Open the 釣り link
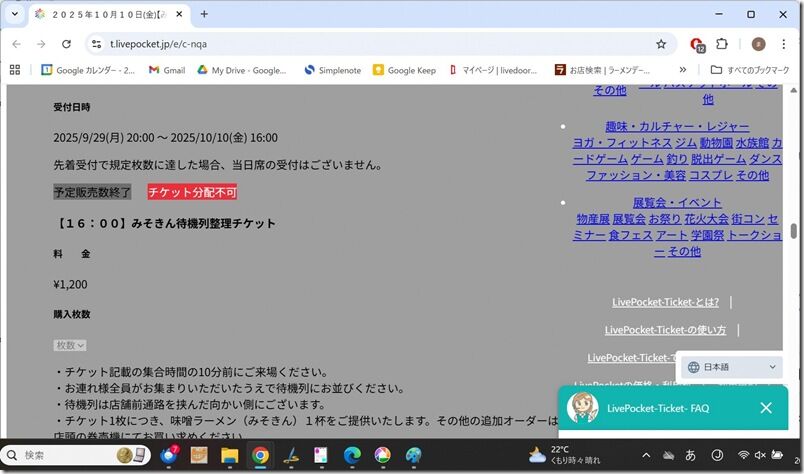The width and height of the screenshot is (804, 474). 677,159
